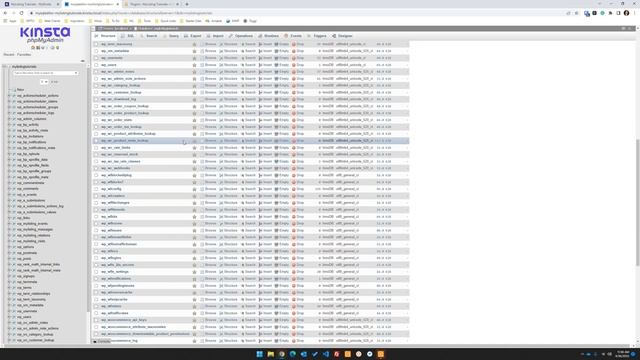Tick checkbox for wp_woocommerce_api_keys
This screenshot has height=360, width=640.
coord(96,320)
